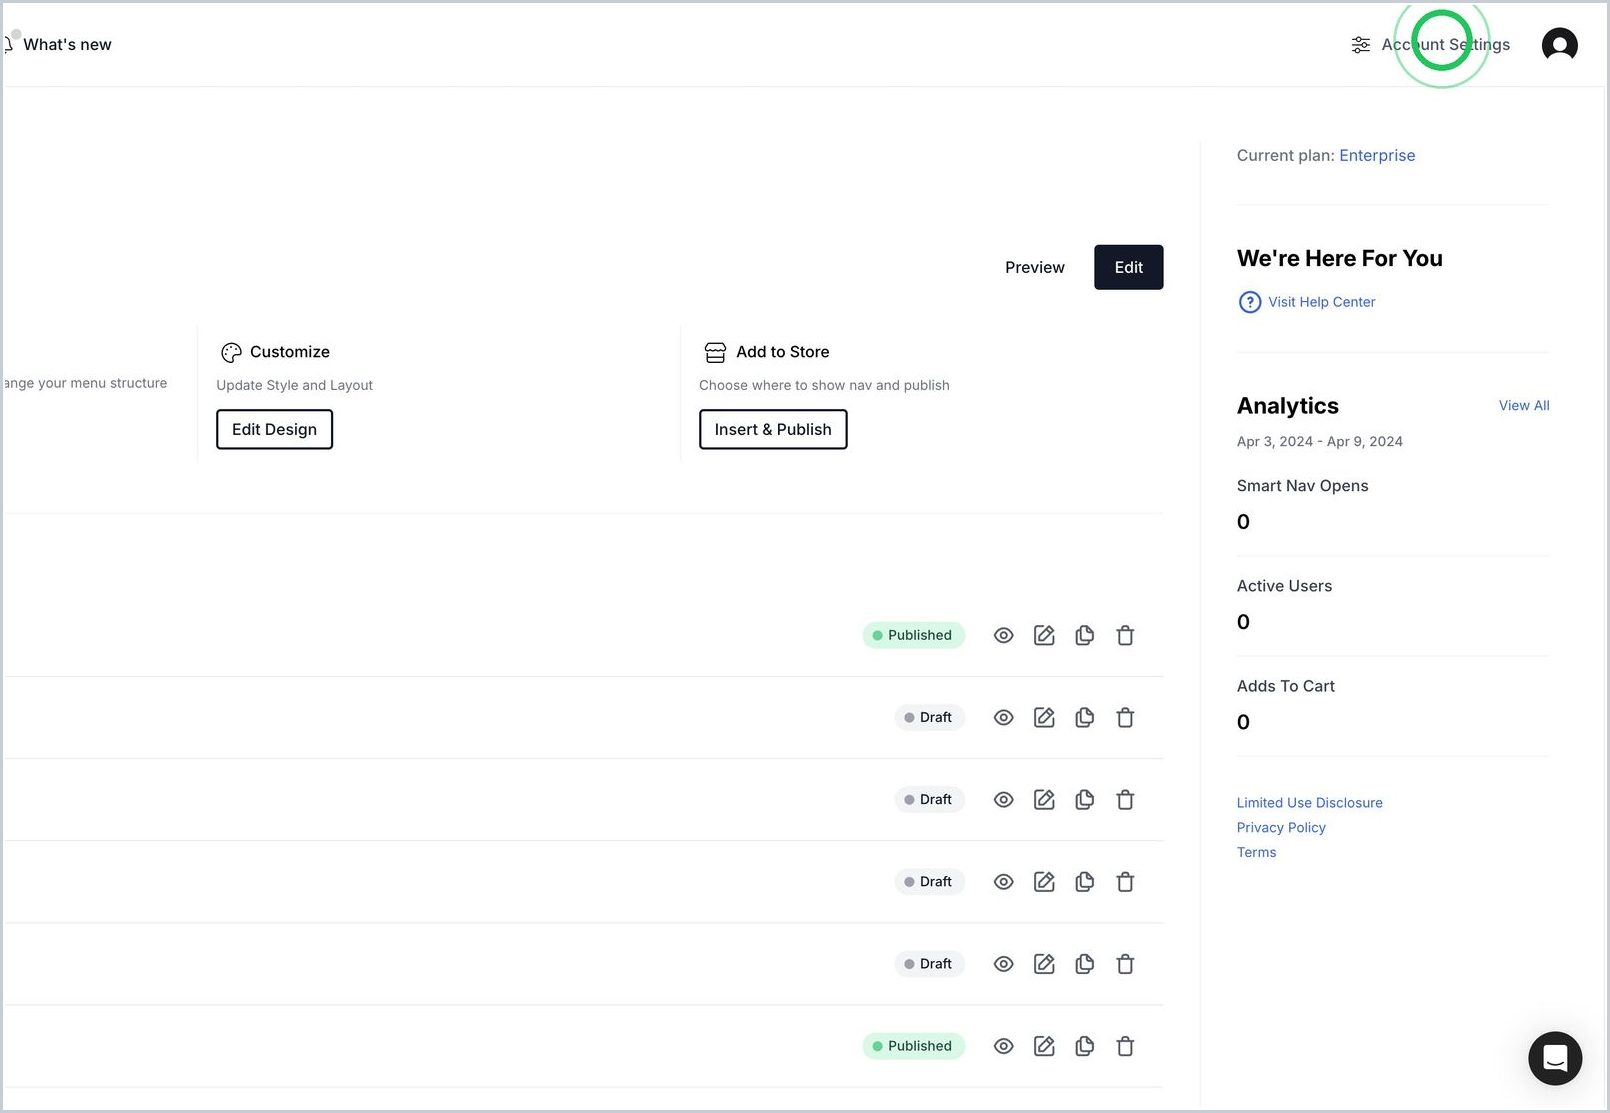View All analytics
The height and width of the screenshot is (1113, 1610).
(x=1524, y=405)
